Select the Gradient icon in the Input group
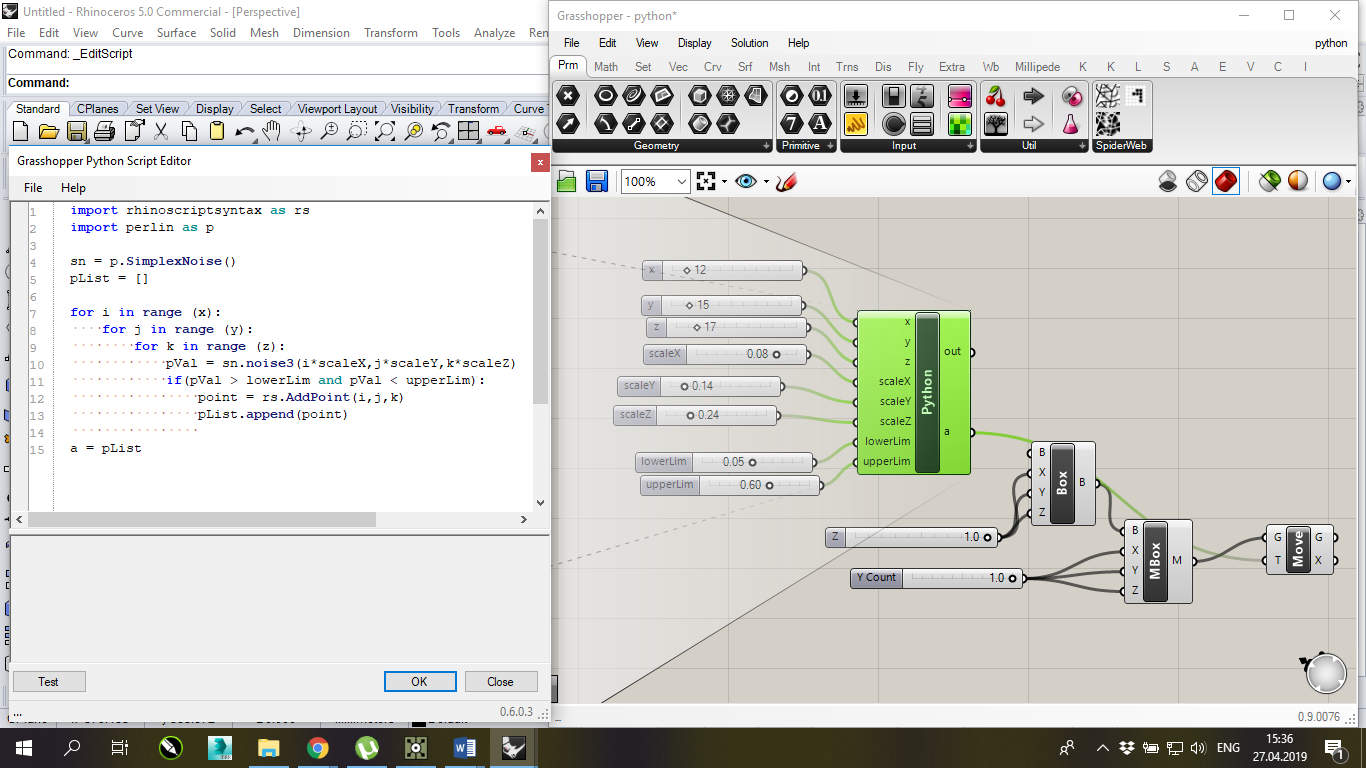Viewport: 1366px width, 768px height. point(960,97)
